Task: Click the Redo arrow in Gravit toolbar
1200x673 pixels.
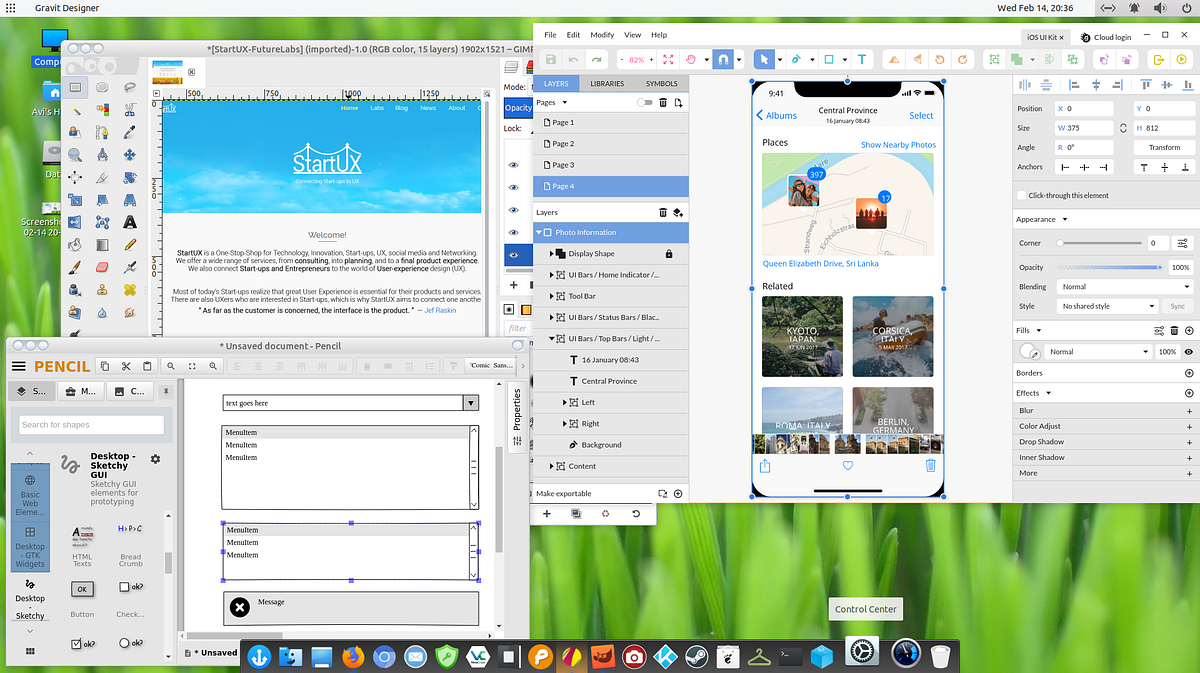Action: coord(597,60)
